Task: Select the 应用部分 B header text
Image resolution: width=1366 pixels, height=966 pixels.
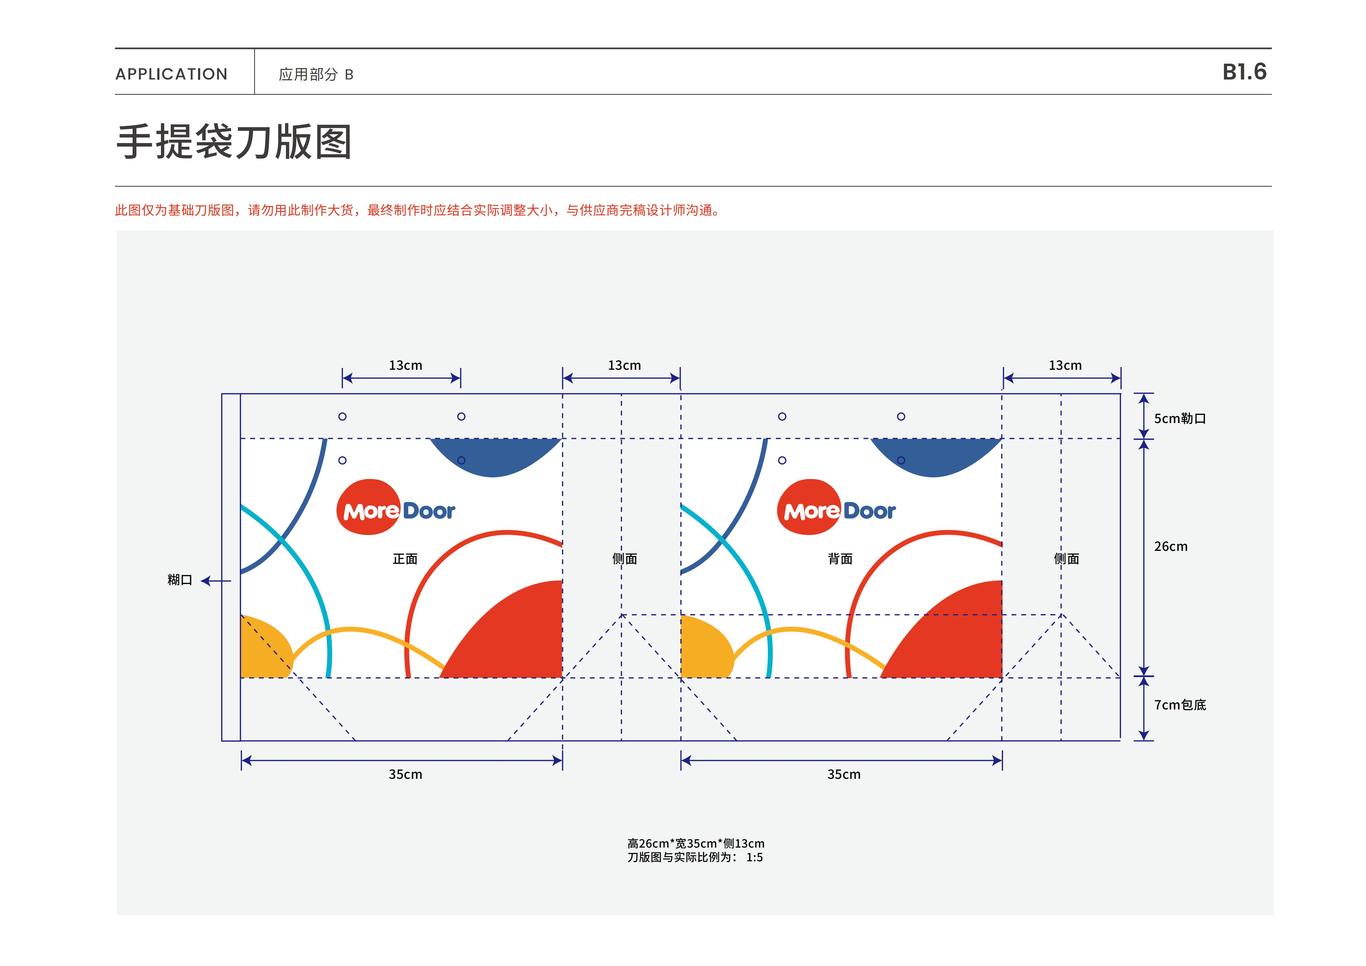Action: point(316,74)
